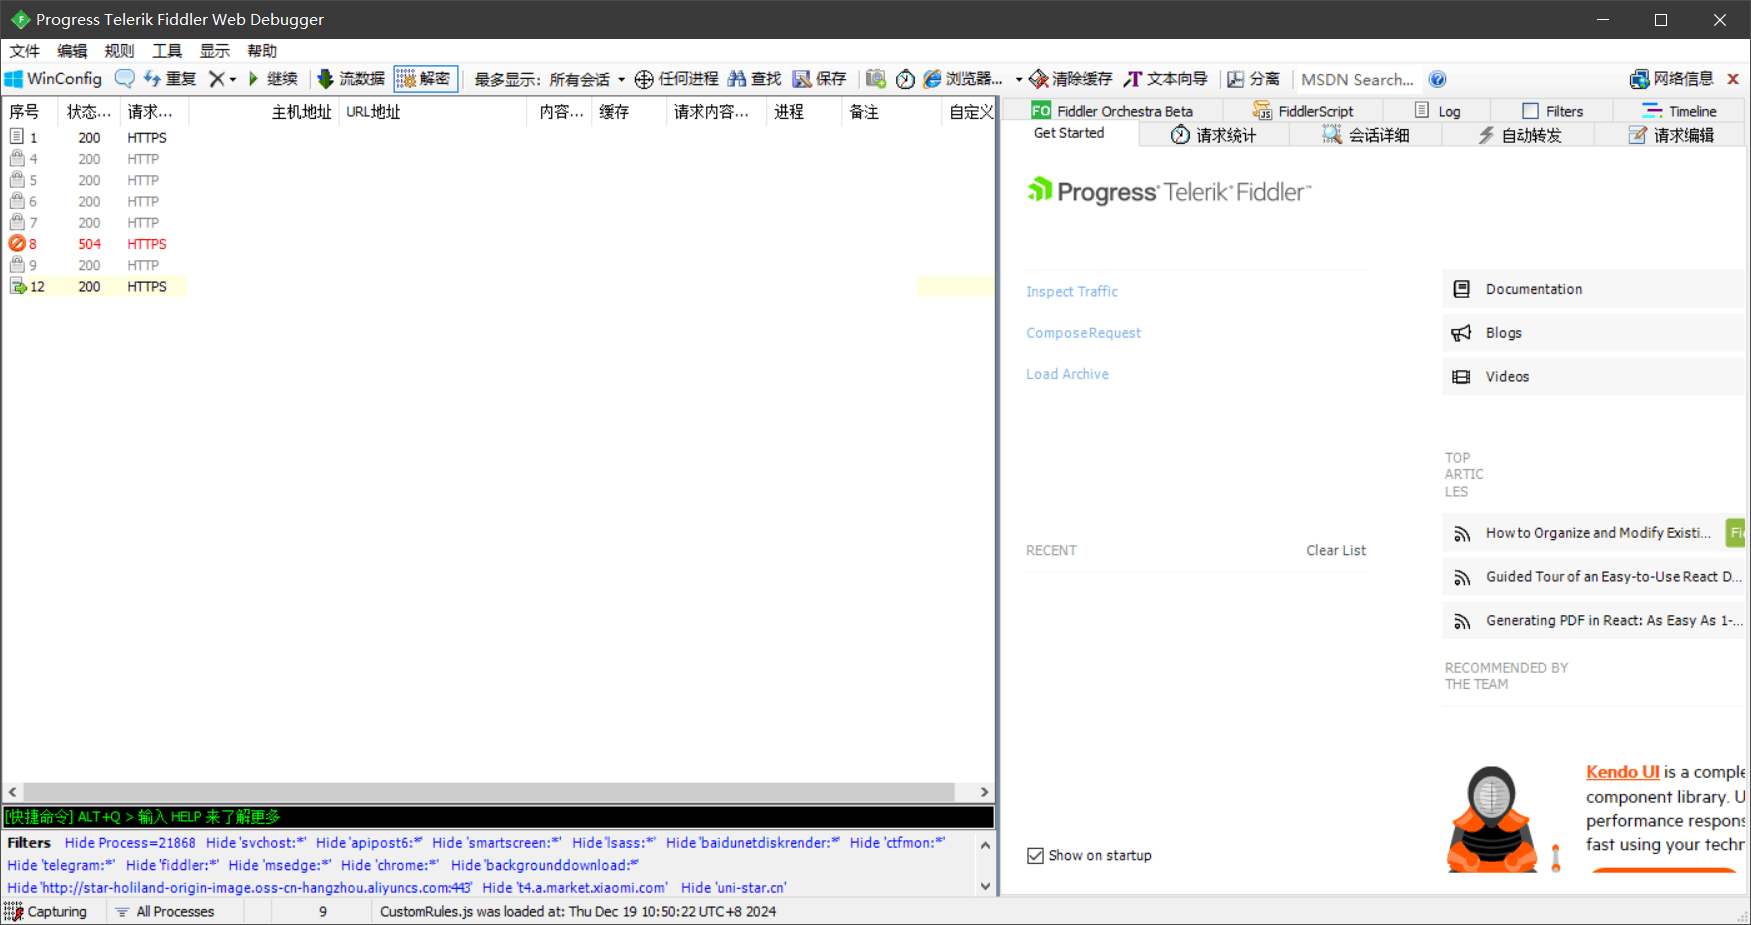The height and width of the screenshot is (925, 1751).
Task: Open the 编辑 menu
Action: pos(72,51)
